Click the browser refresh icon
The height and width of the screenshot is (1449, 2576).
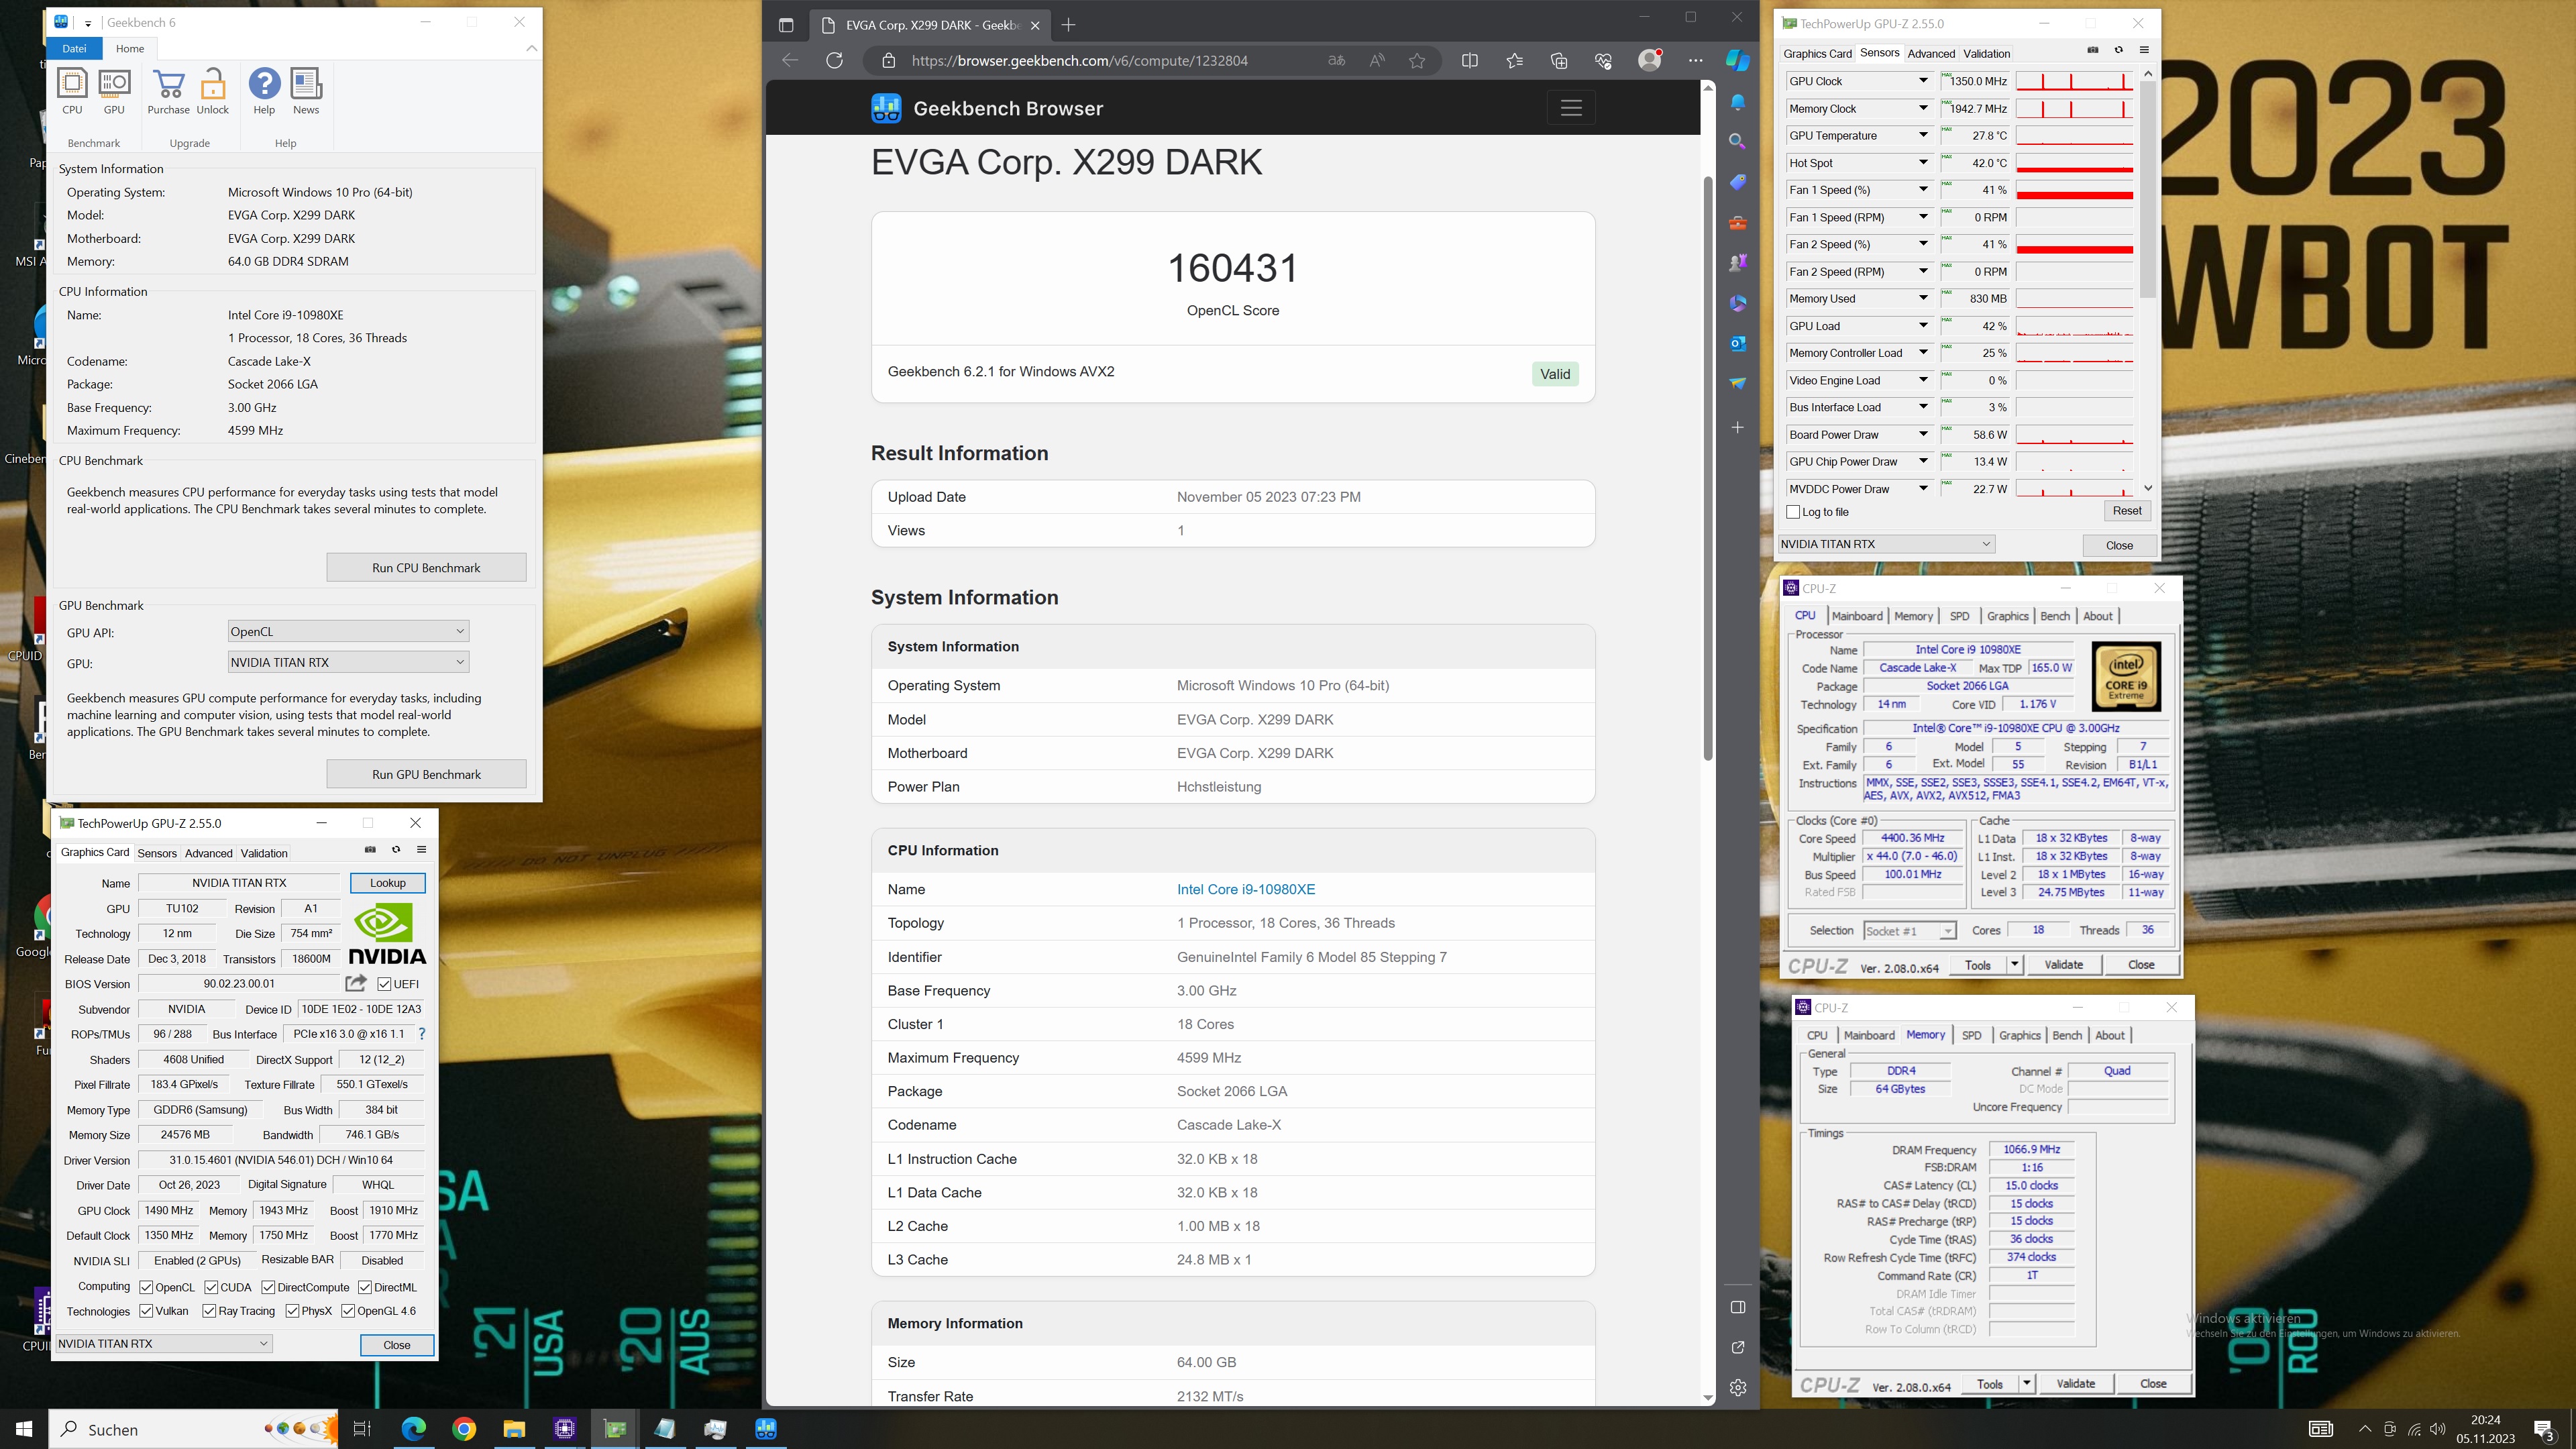click(x=834, y=61)
